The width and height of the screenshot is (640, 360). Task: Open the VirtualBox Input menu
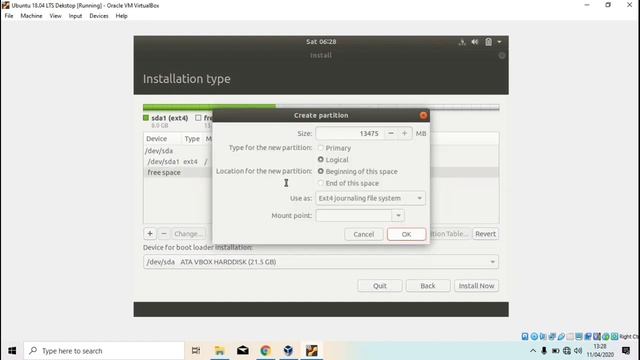75,16
